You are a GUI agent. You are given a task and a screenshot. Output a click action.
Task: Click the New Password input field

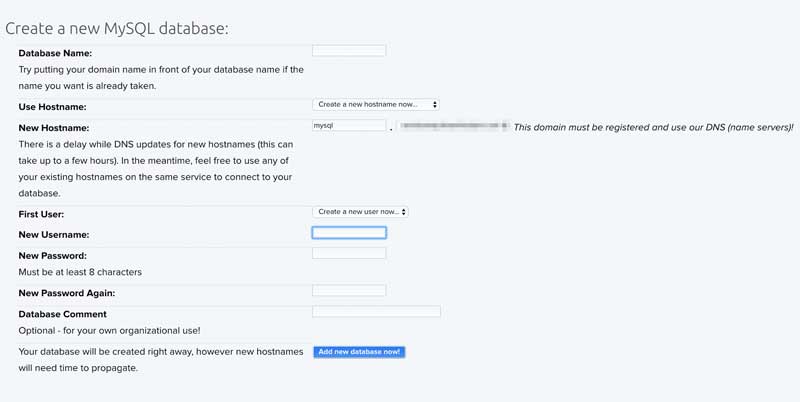349,254
